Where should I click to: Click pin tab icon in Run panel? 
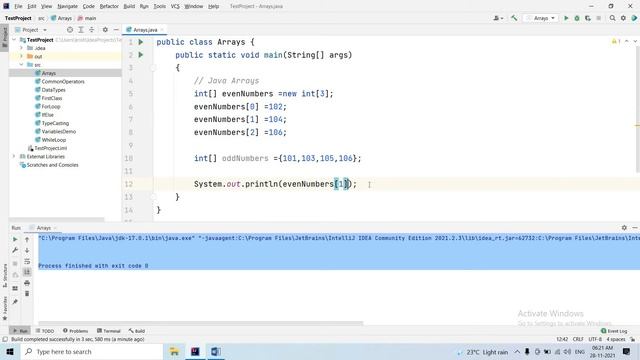(15, 302)
